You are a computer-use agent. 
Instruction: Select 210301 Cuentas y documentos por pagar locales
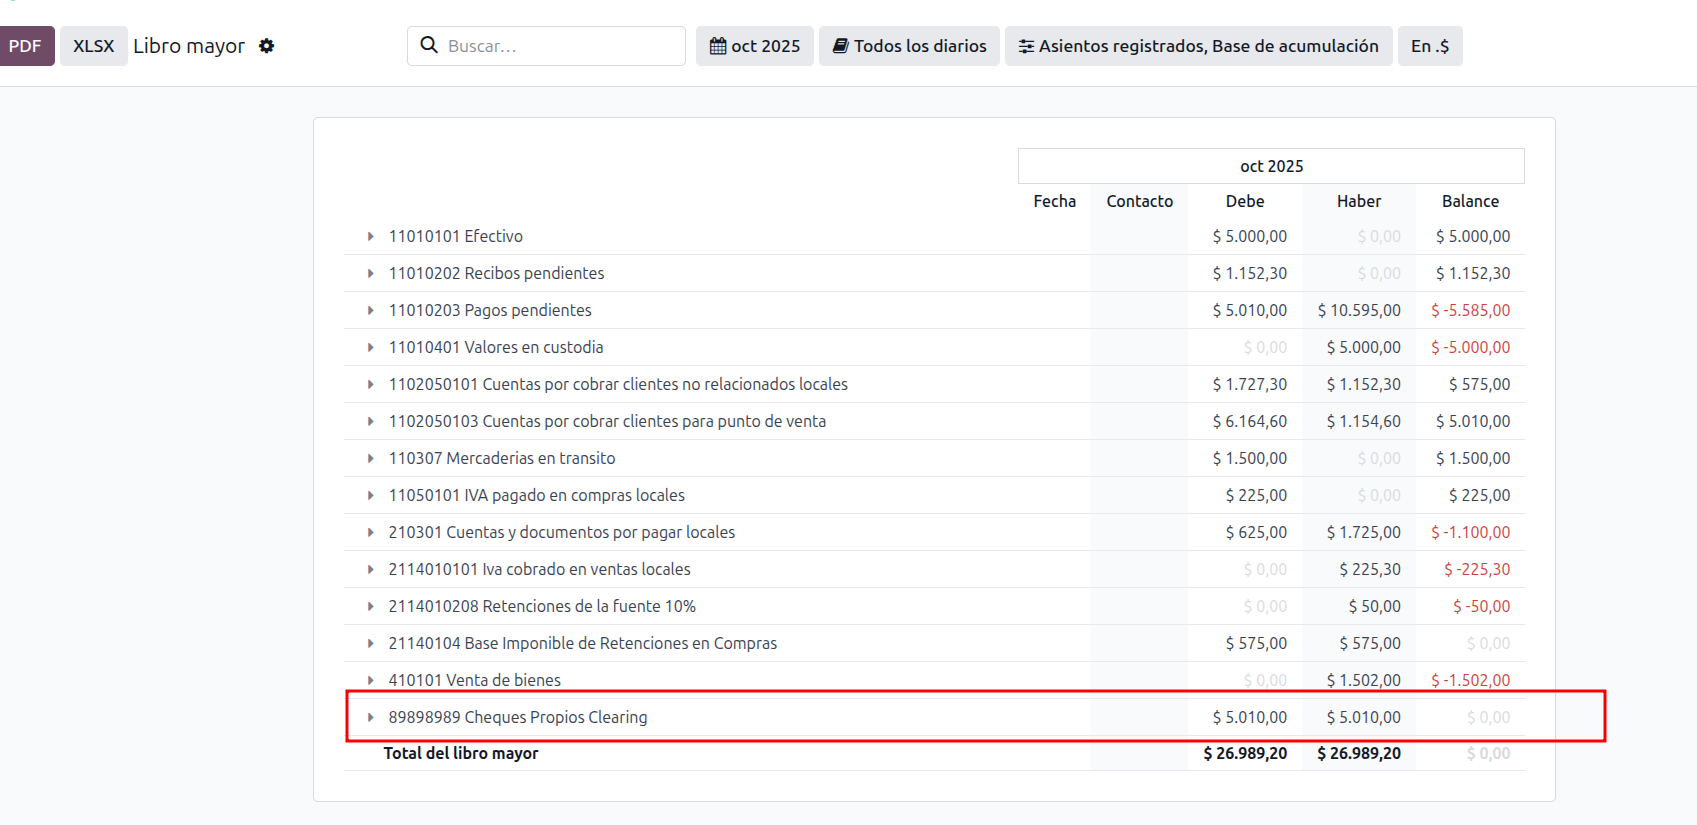tap(561, 532)
